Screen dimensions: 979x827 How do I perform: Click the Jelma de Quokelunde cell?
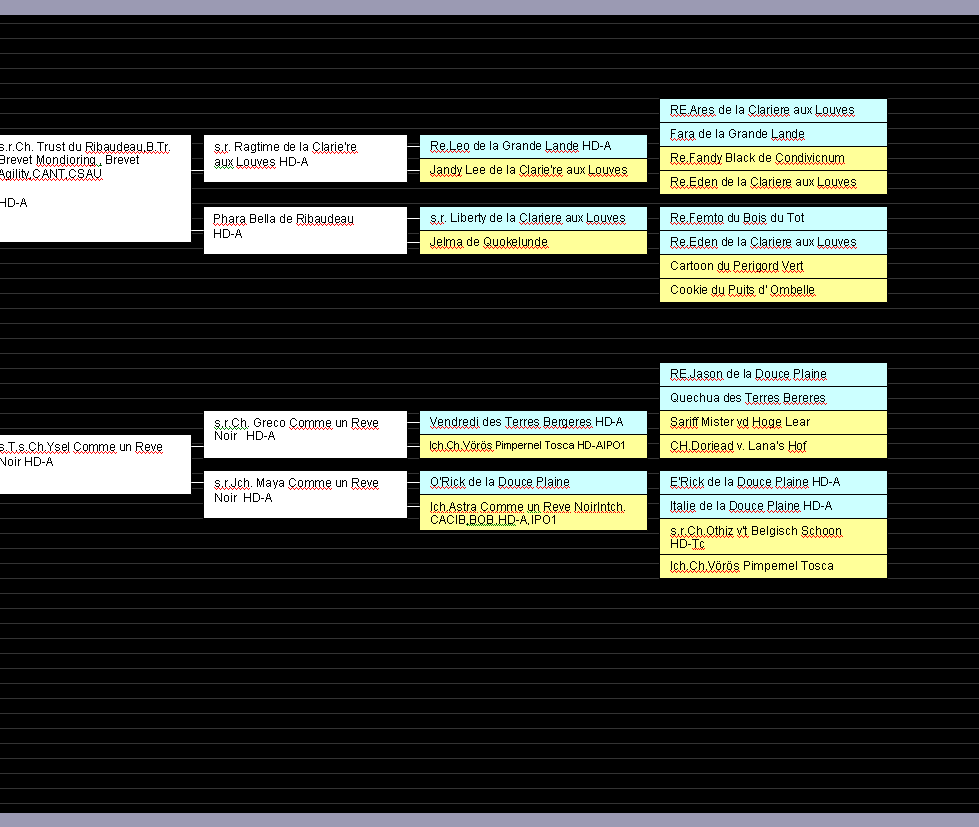pyautogui.click(x=533, y=242)
